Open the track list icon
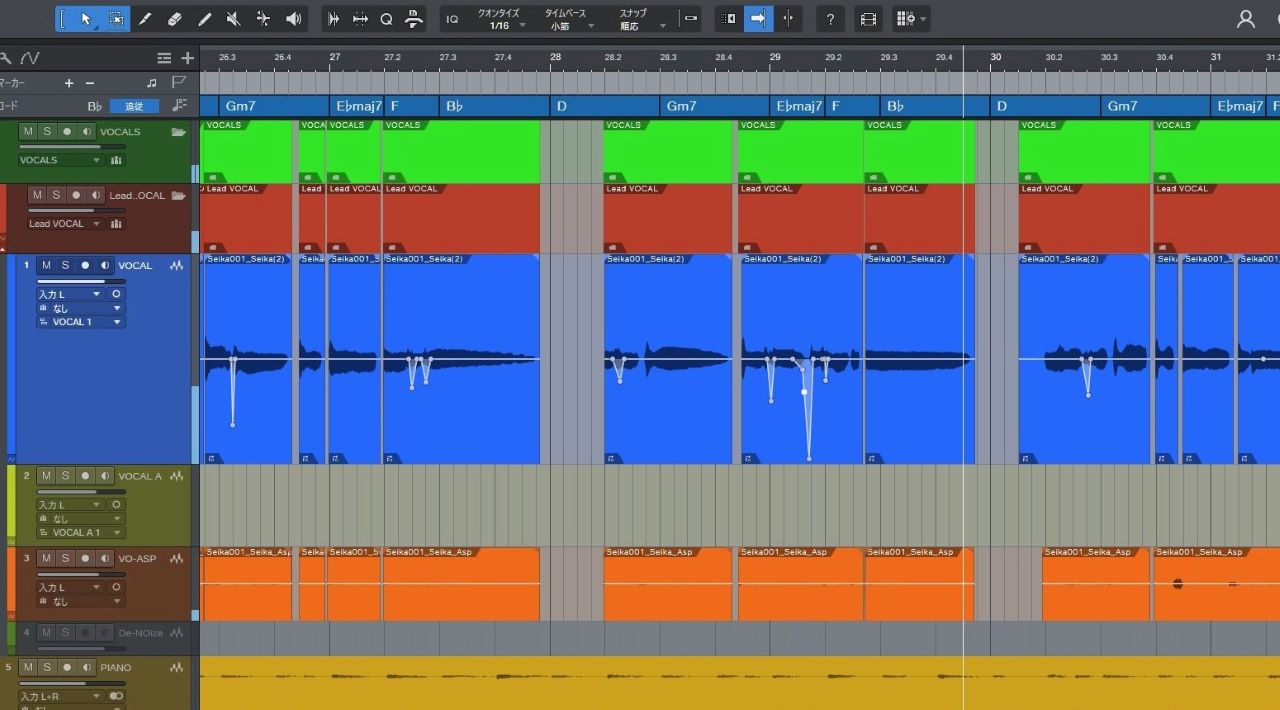 165,58
